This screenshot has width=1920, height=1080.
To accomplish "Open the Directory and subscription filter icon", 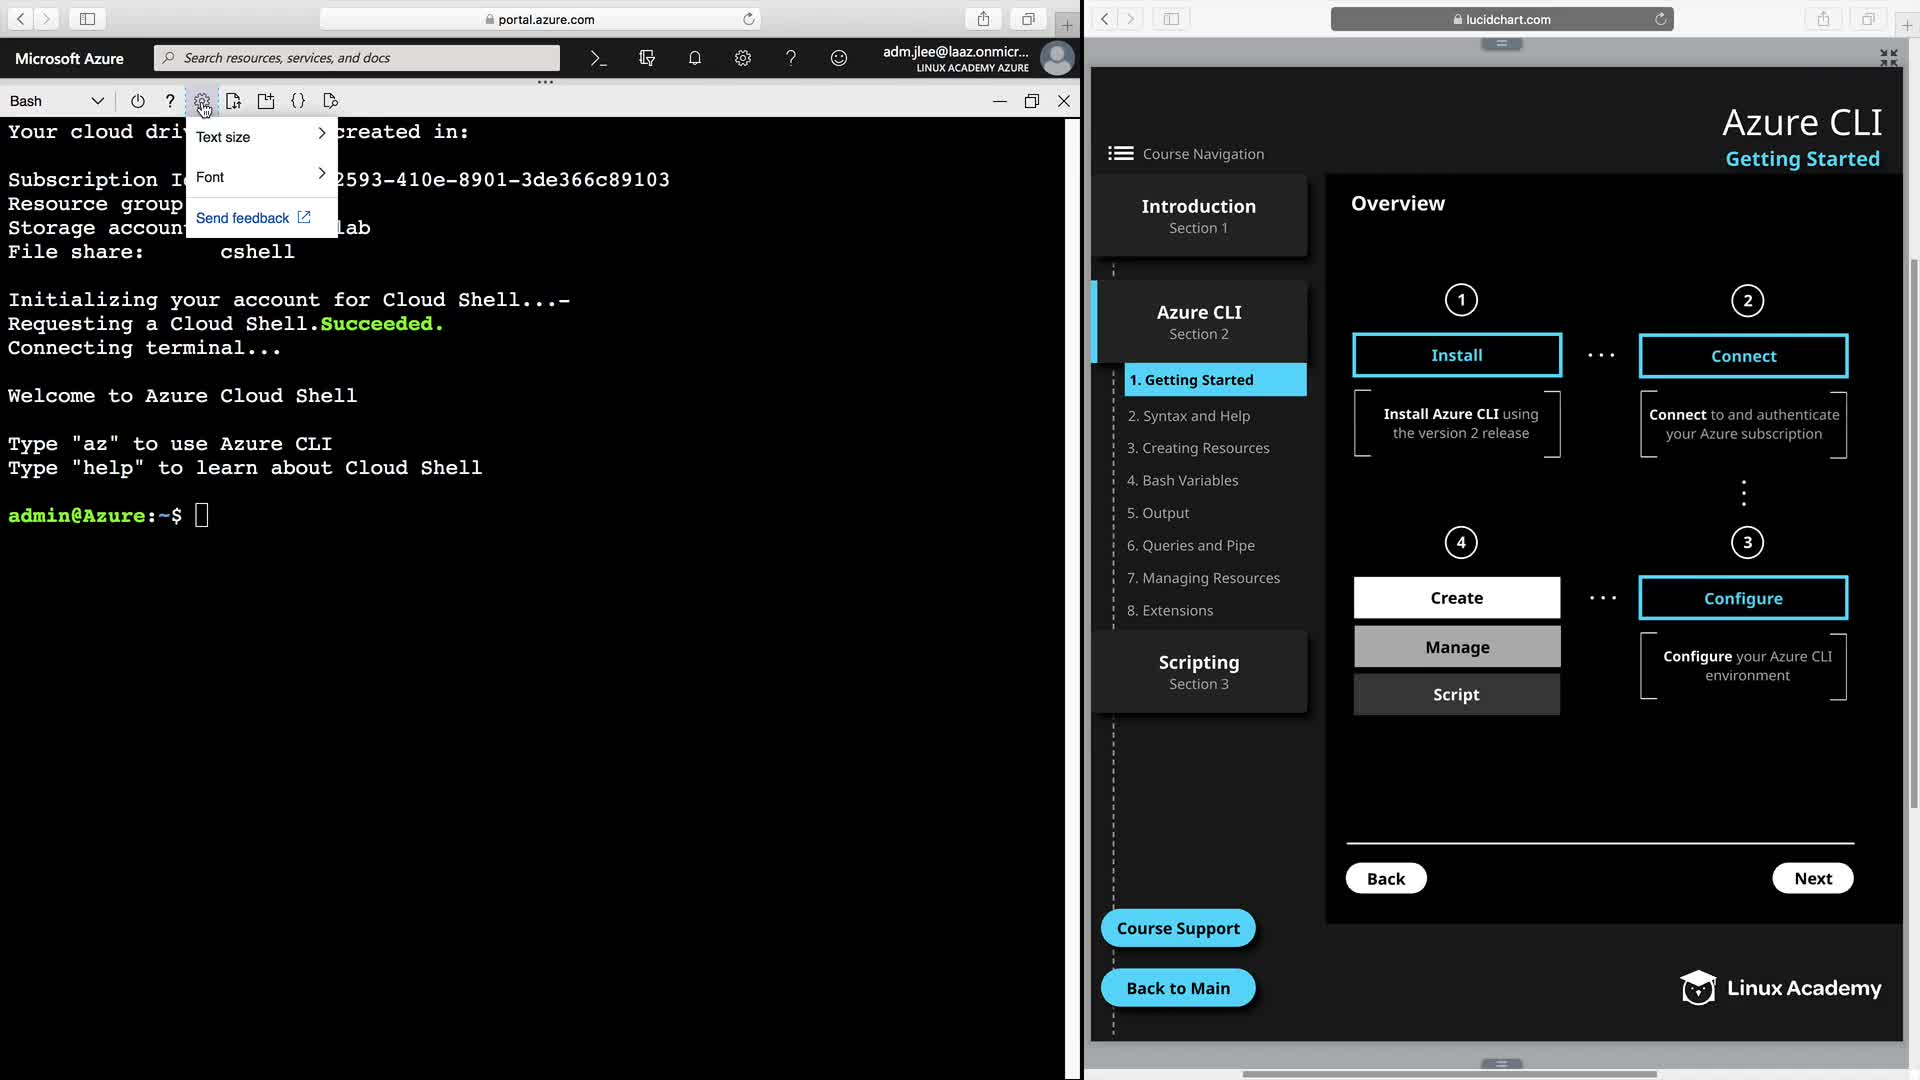I will tap(647, 58).
